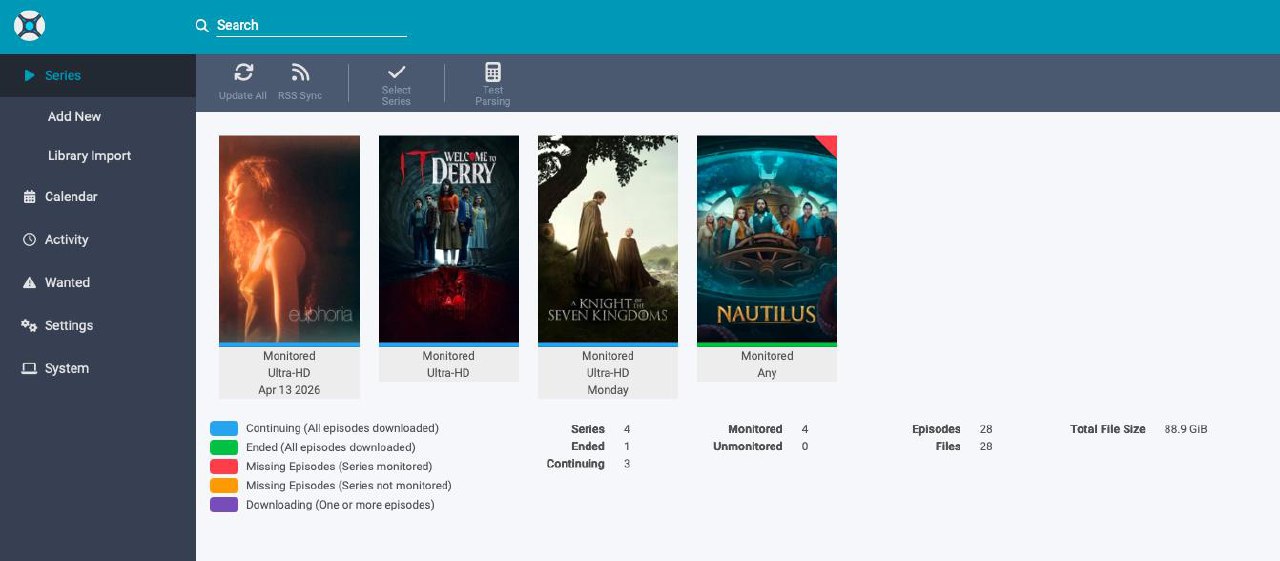Select A Knight of the Seven Kingdoms poster
The image size is (1280, 561).
pyautogui.click(x=607, y=239)
